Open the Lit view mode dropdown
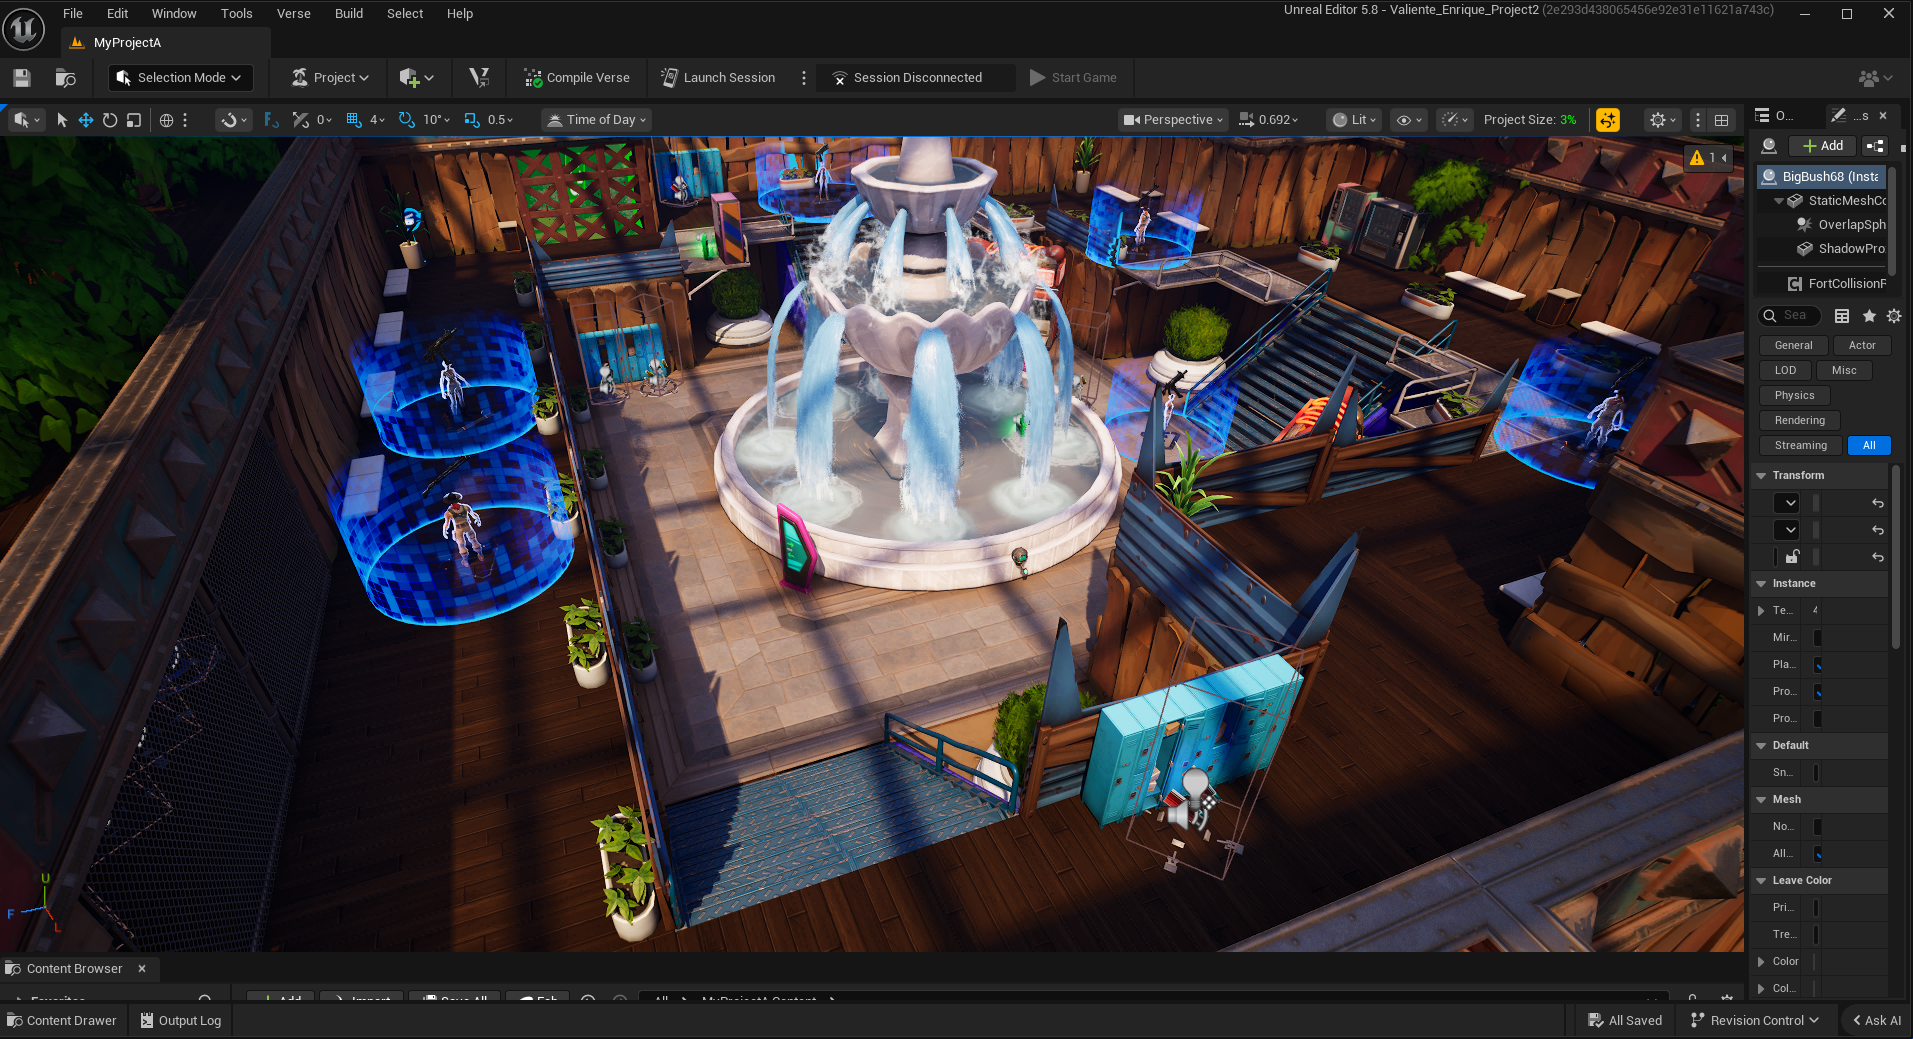Viewport: 1913px width, 1039px height. pyautogui.click(x=1355, y=120)
